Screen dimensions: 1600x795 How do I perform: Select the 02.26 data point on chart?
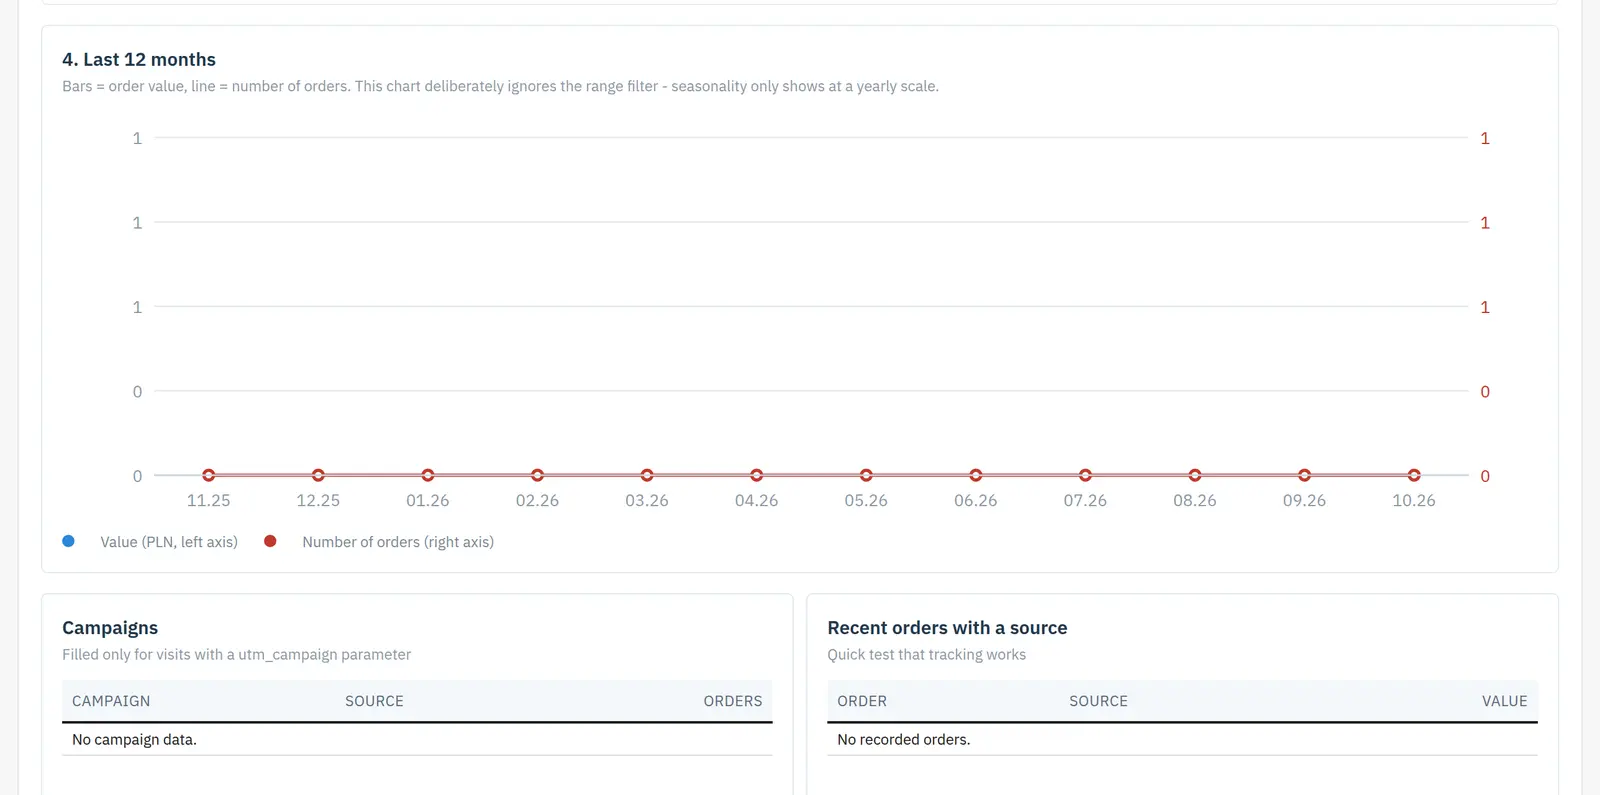pos(537,475)
